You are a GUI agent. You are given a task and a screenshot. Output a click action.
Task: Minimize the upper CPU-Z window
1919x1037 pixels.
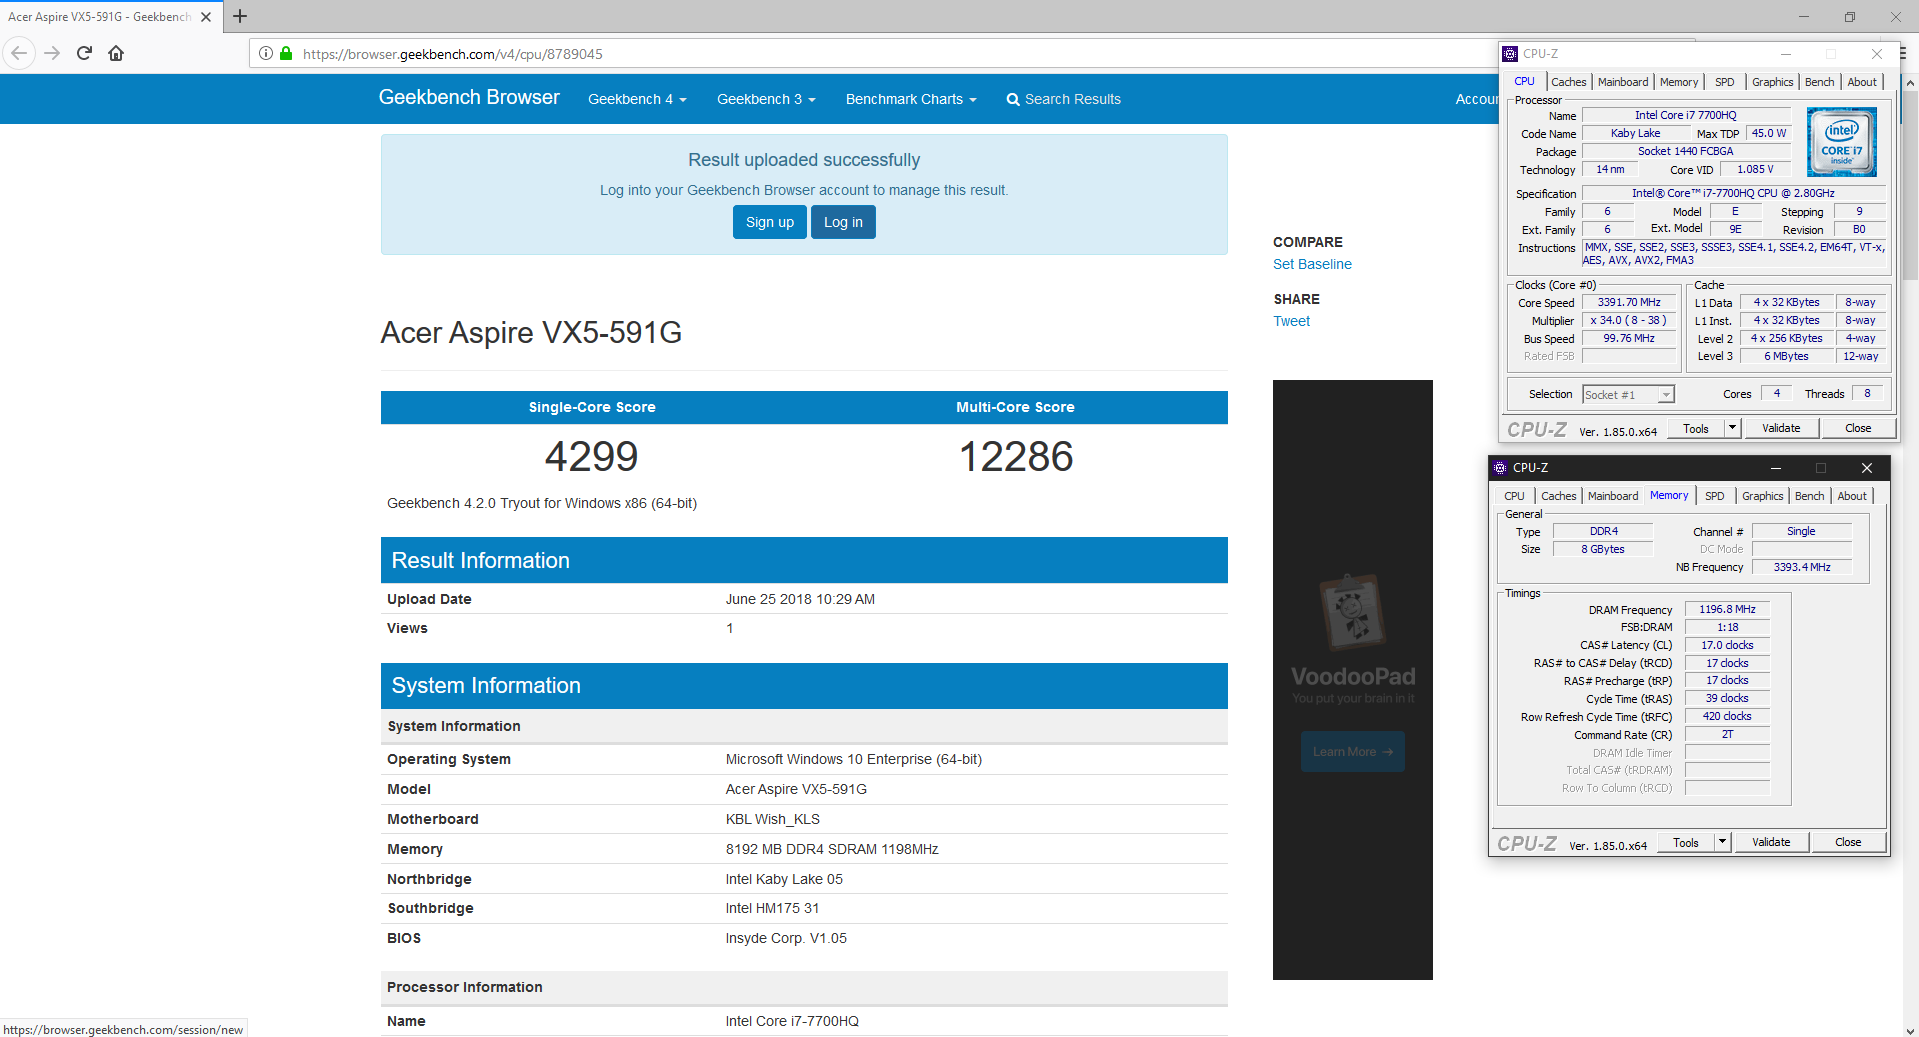[1786, 54]
